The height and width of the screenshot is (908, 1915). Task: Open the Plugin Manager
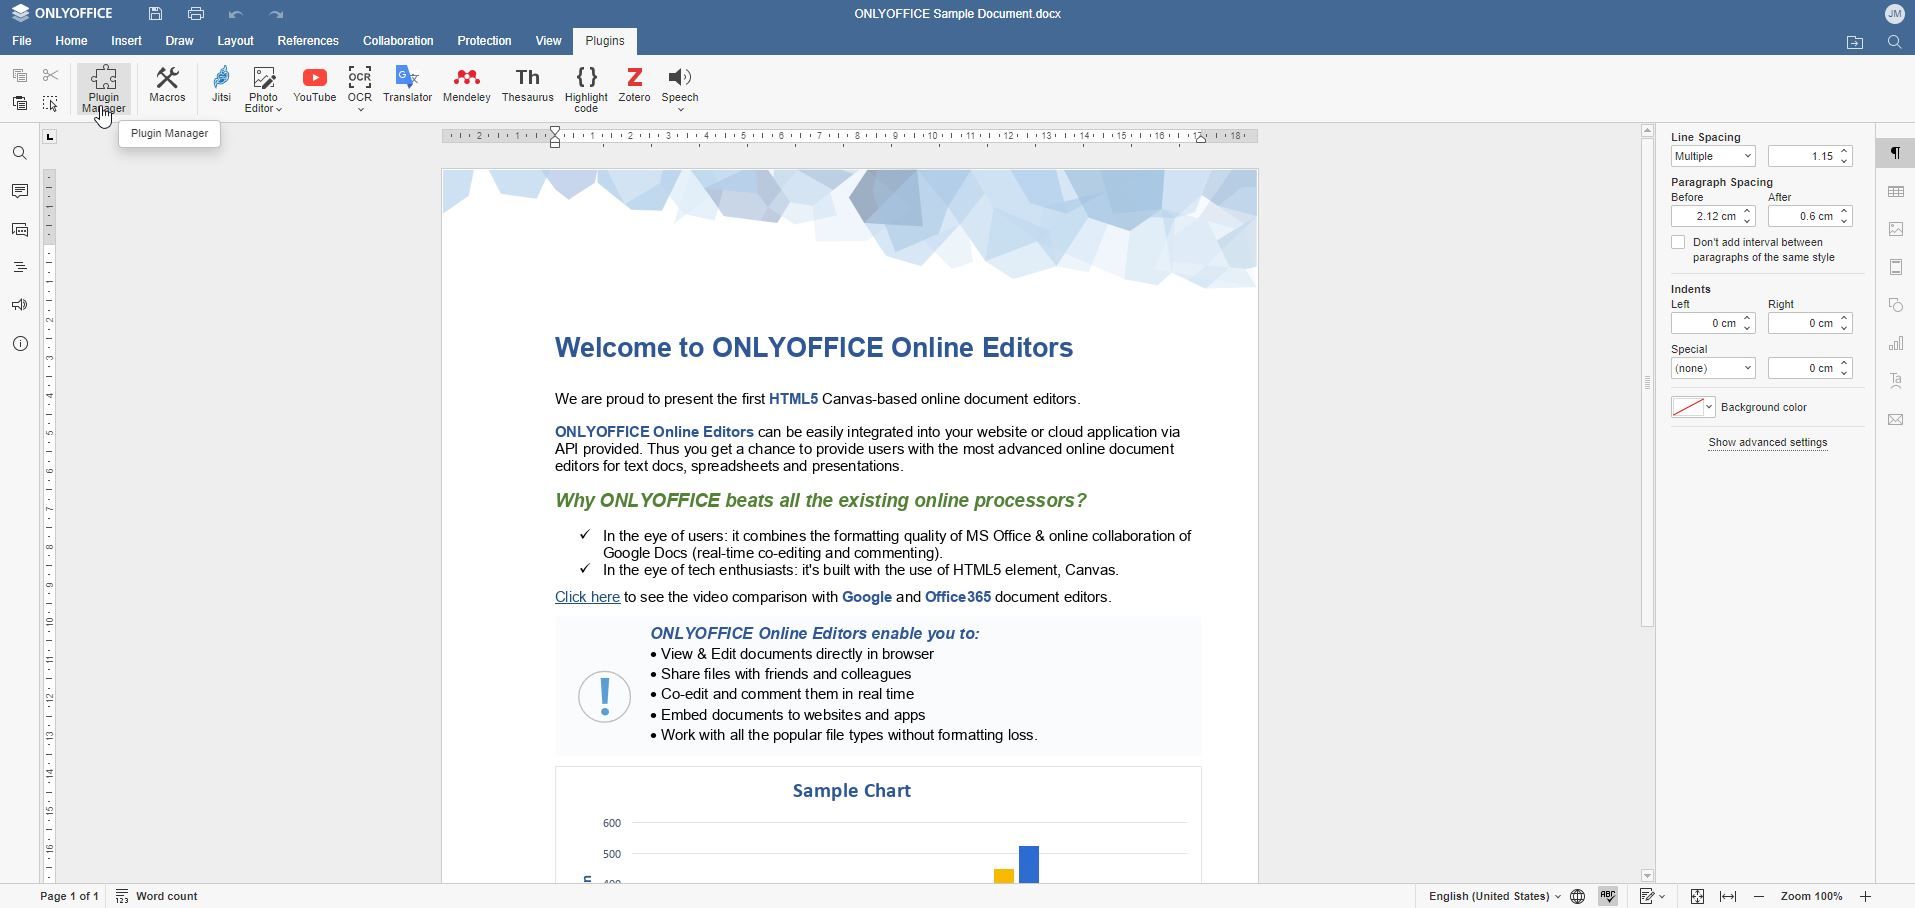[x=103, y=88]
